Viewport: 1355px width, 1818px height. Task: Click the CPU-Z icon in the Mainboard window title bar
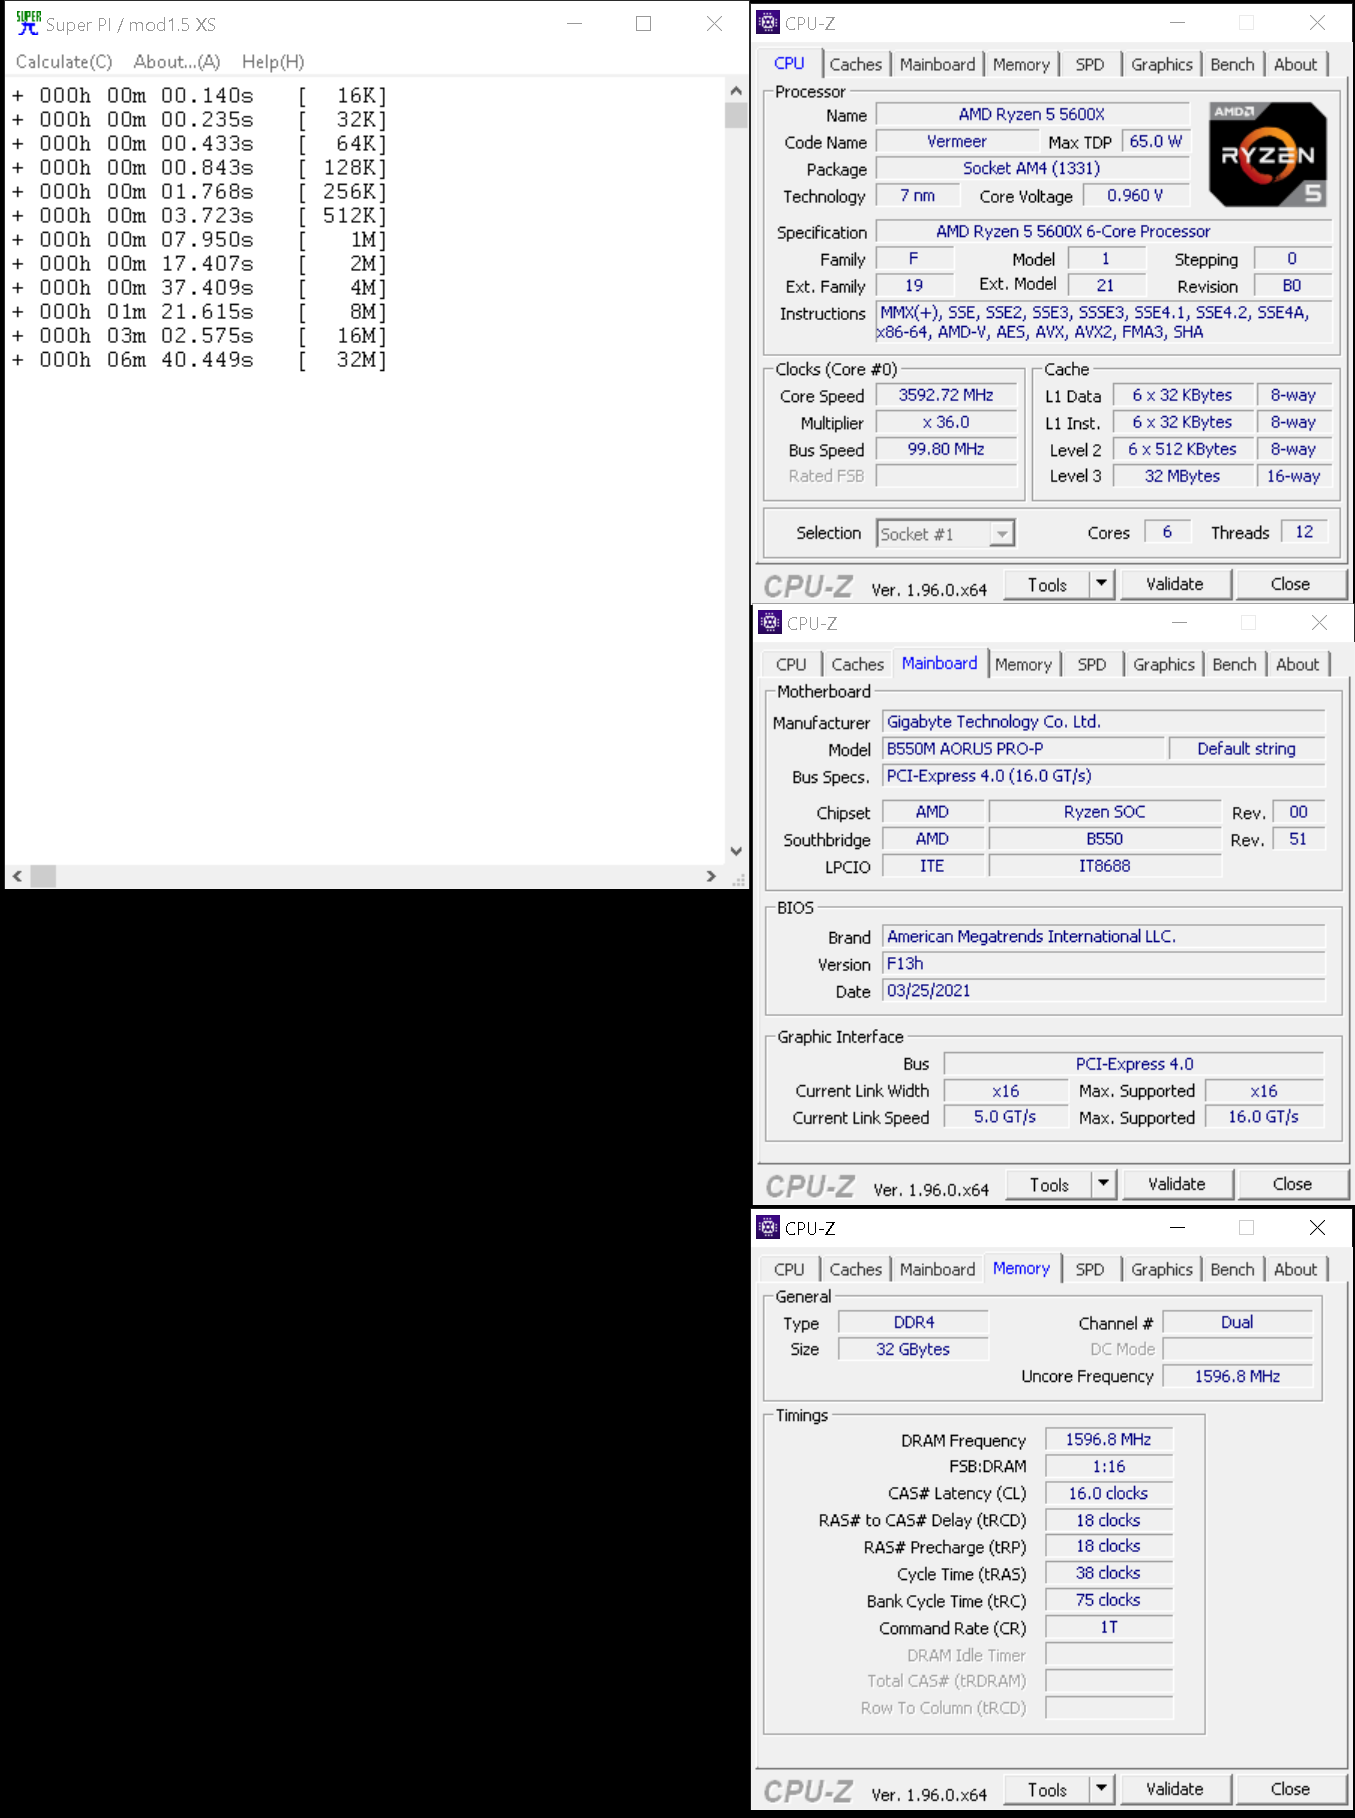770,622
